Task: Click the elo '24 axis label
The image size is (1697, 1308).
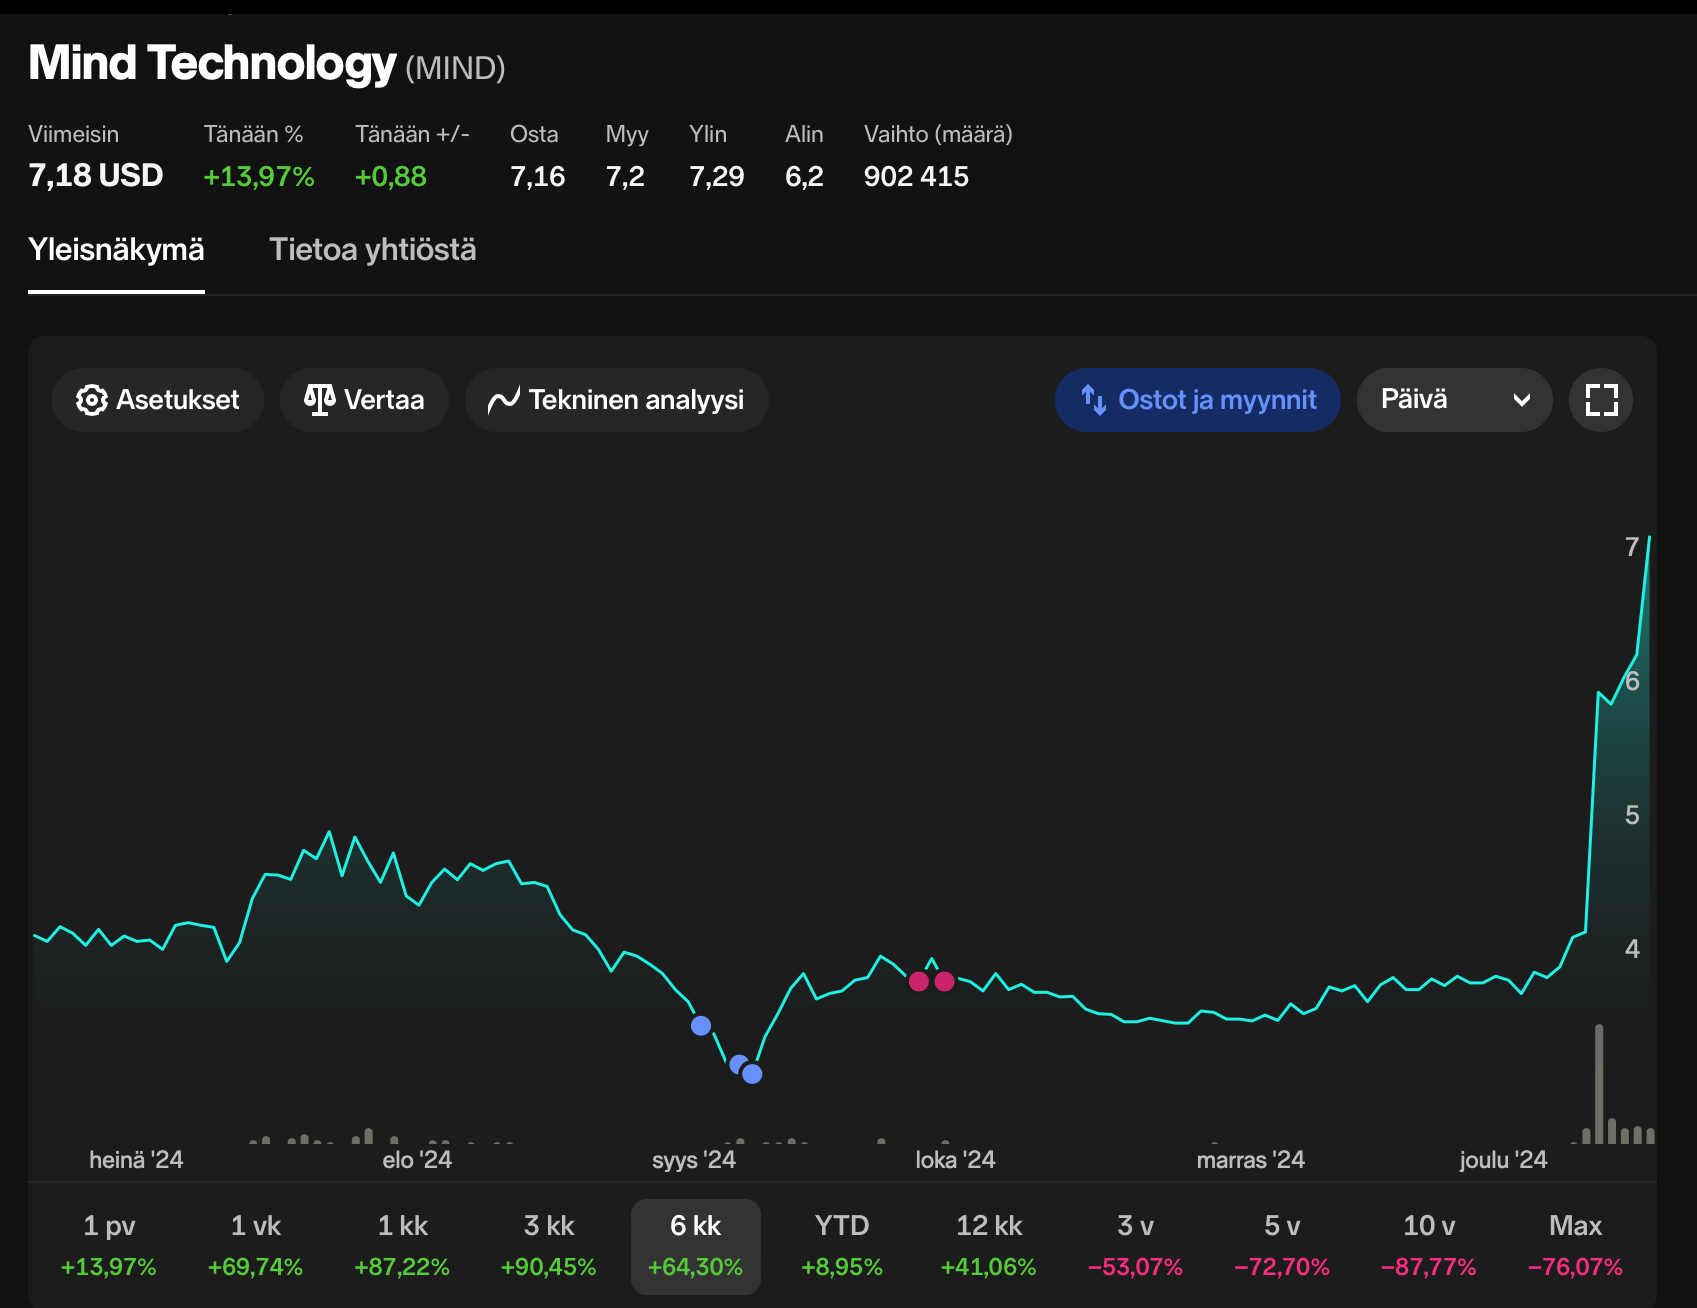Action: click(417, 1160)
